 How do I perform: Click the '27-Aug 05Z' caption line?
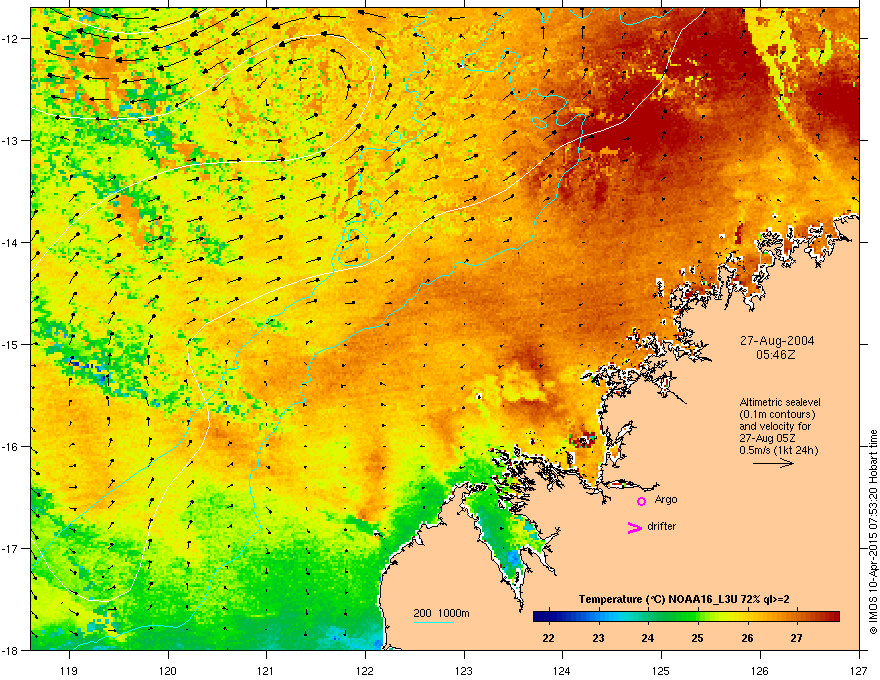(767, 438)
